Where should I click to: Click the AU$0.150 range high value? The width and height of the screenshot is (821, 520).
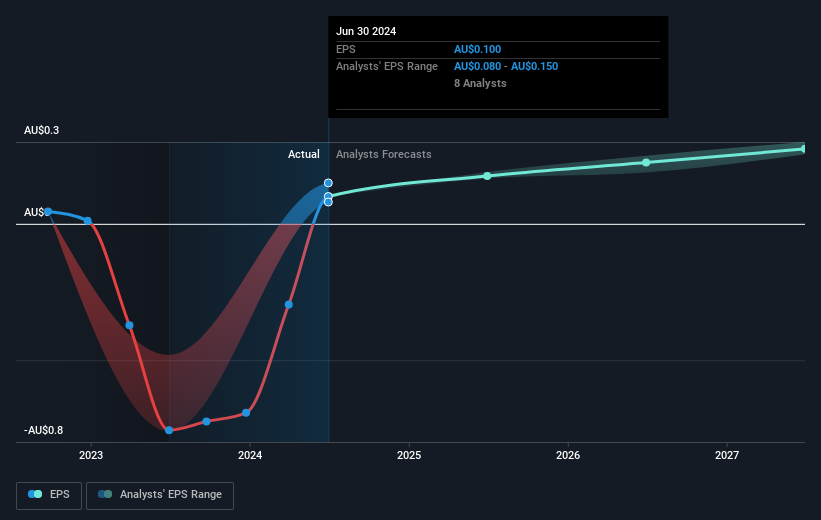point(535,67)
